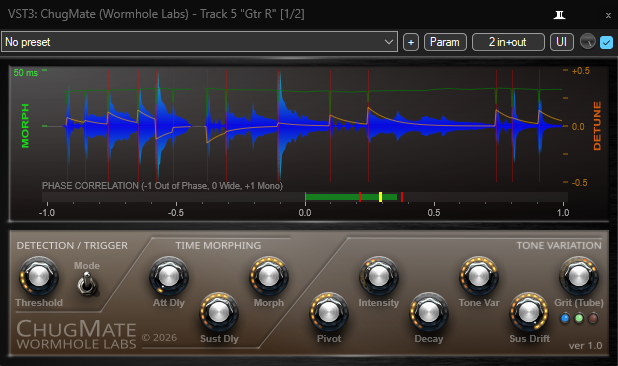The width and height of the screenshot is (618, 366).
Task: Toggle the UI button
Action: (561, 42)
